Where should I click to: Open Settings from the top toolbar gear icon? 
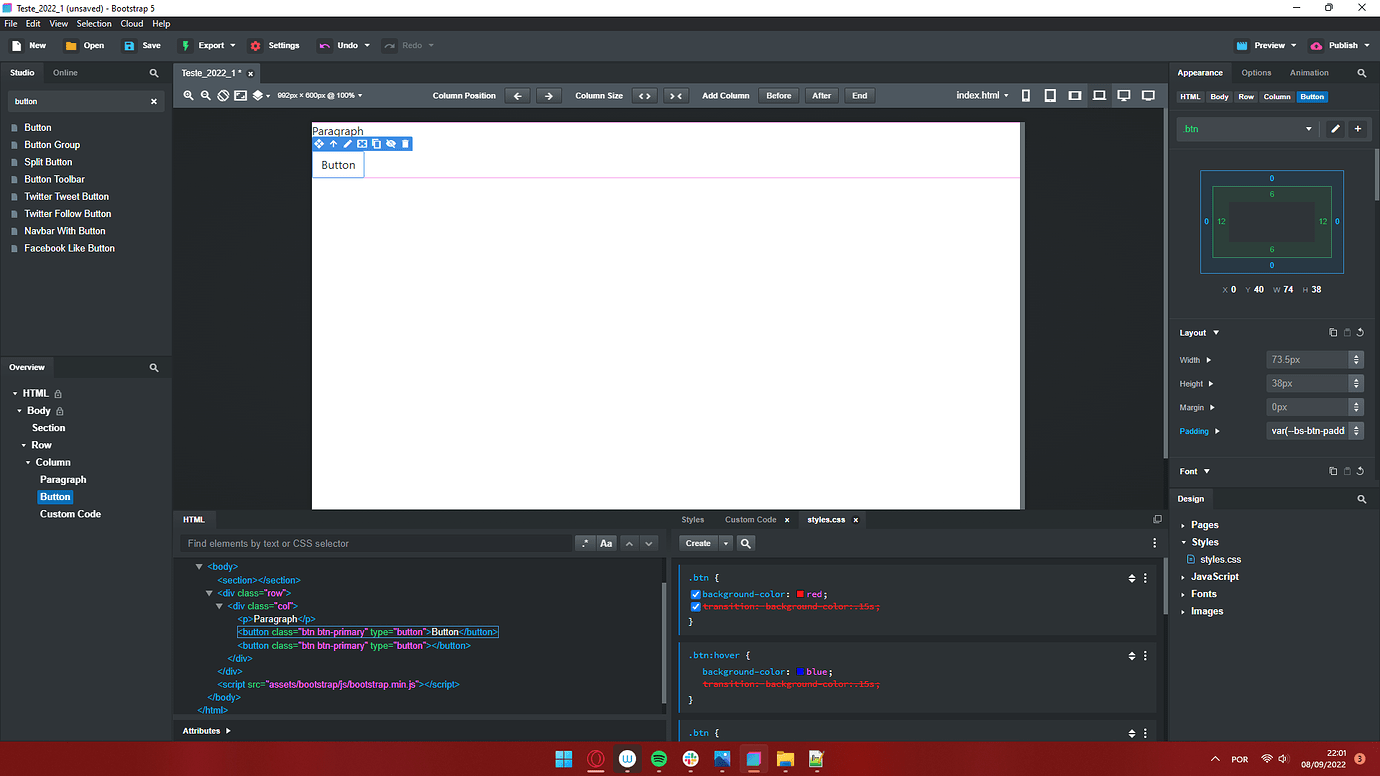(x=274, y=45)
